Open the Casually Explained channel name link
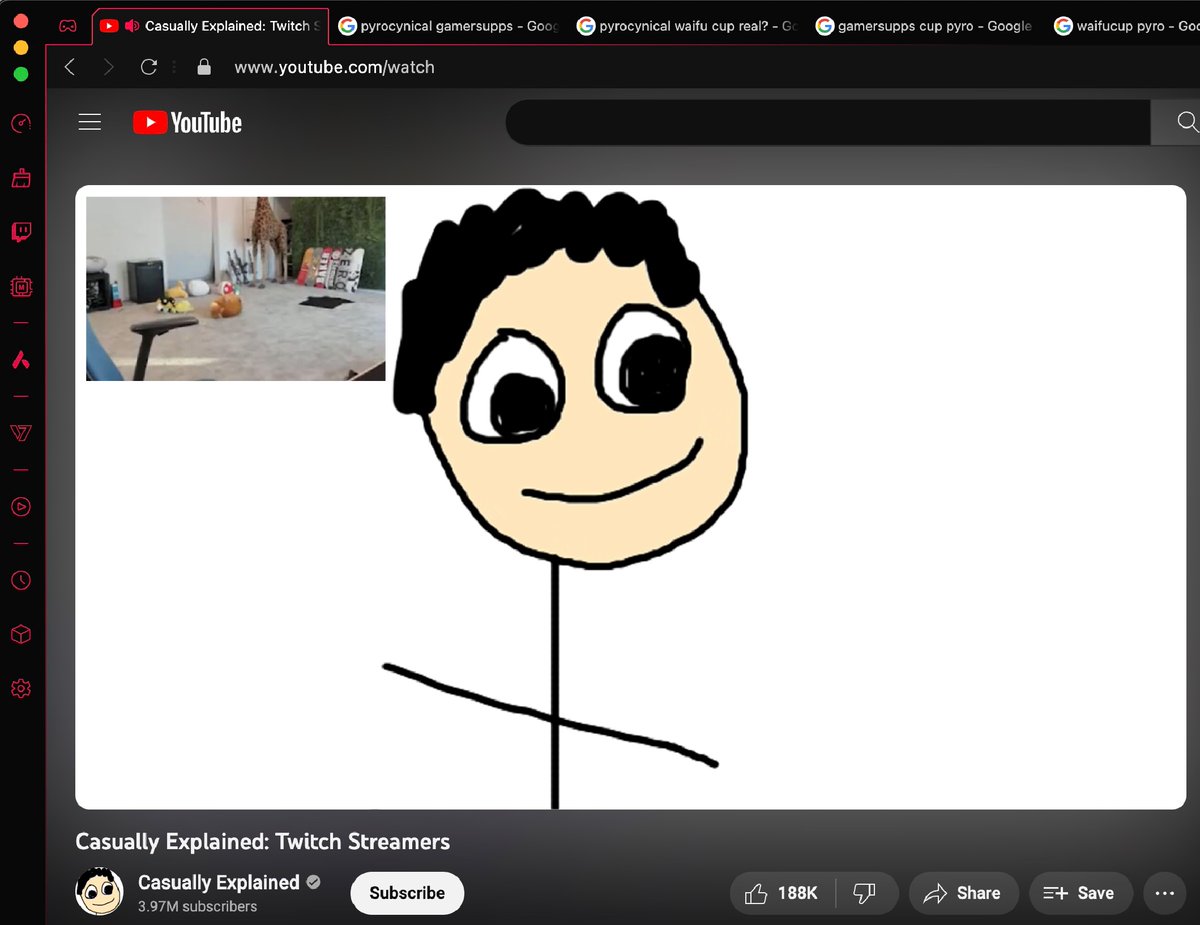The height and width of the screenshot is (925, 1200). [x=219, y=882]
